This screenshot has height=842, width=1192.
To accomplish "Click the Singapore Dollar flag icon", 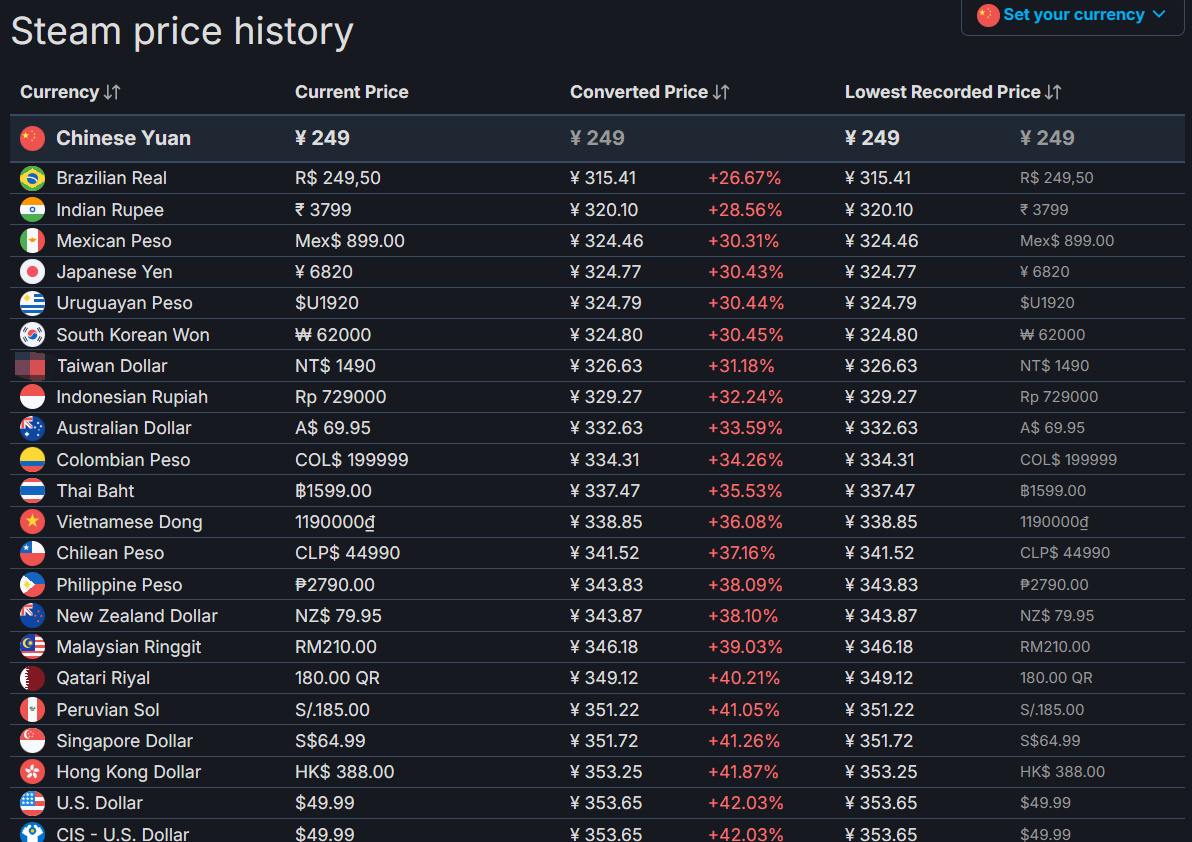I will tap(32, 741).
